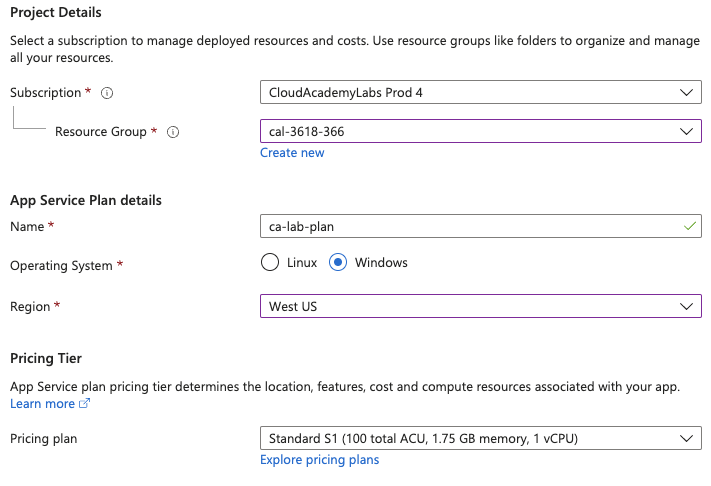This screenshot has height=486, width=711.
Task: Click the external link icon after Learn more
Action: point(84,404)
